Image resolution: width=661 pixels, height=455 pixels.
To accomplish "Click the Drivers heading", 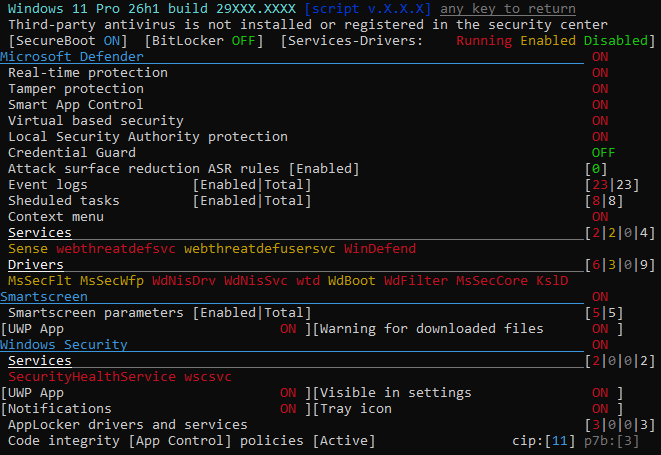I will point(36,265).
